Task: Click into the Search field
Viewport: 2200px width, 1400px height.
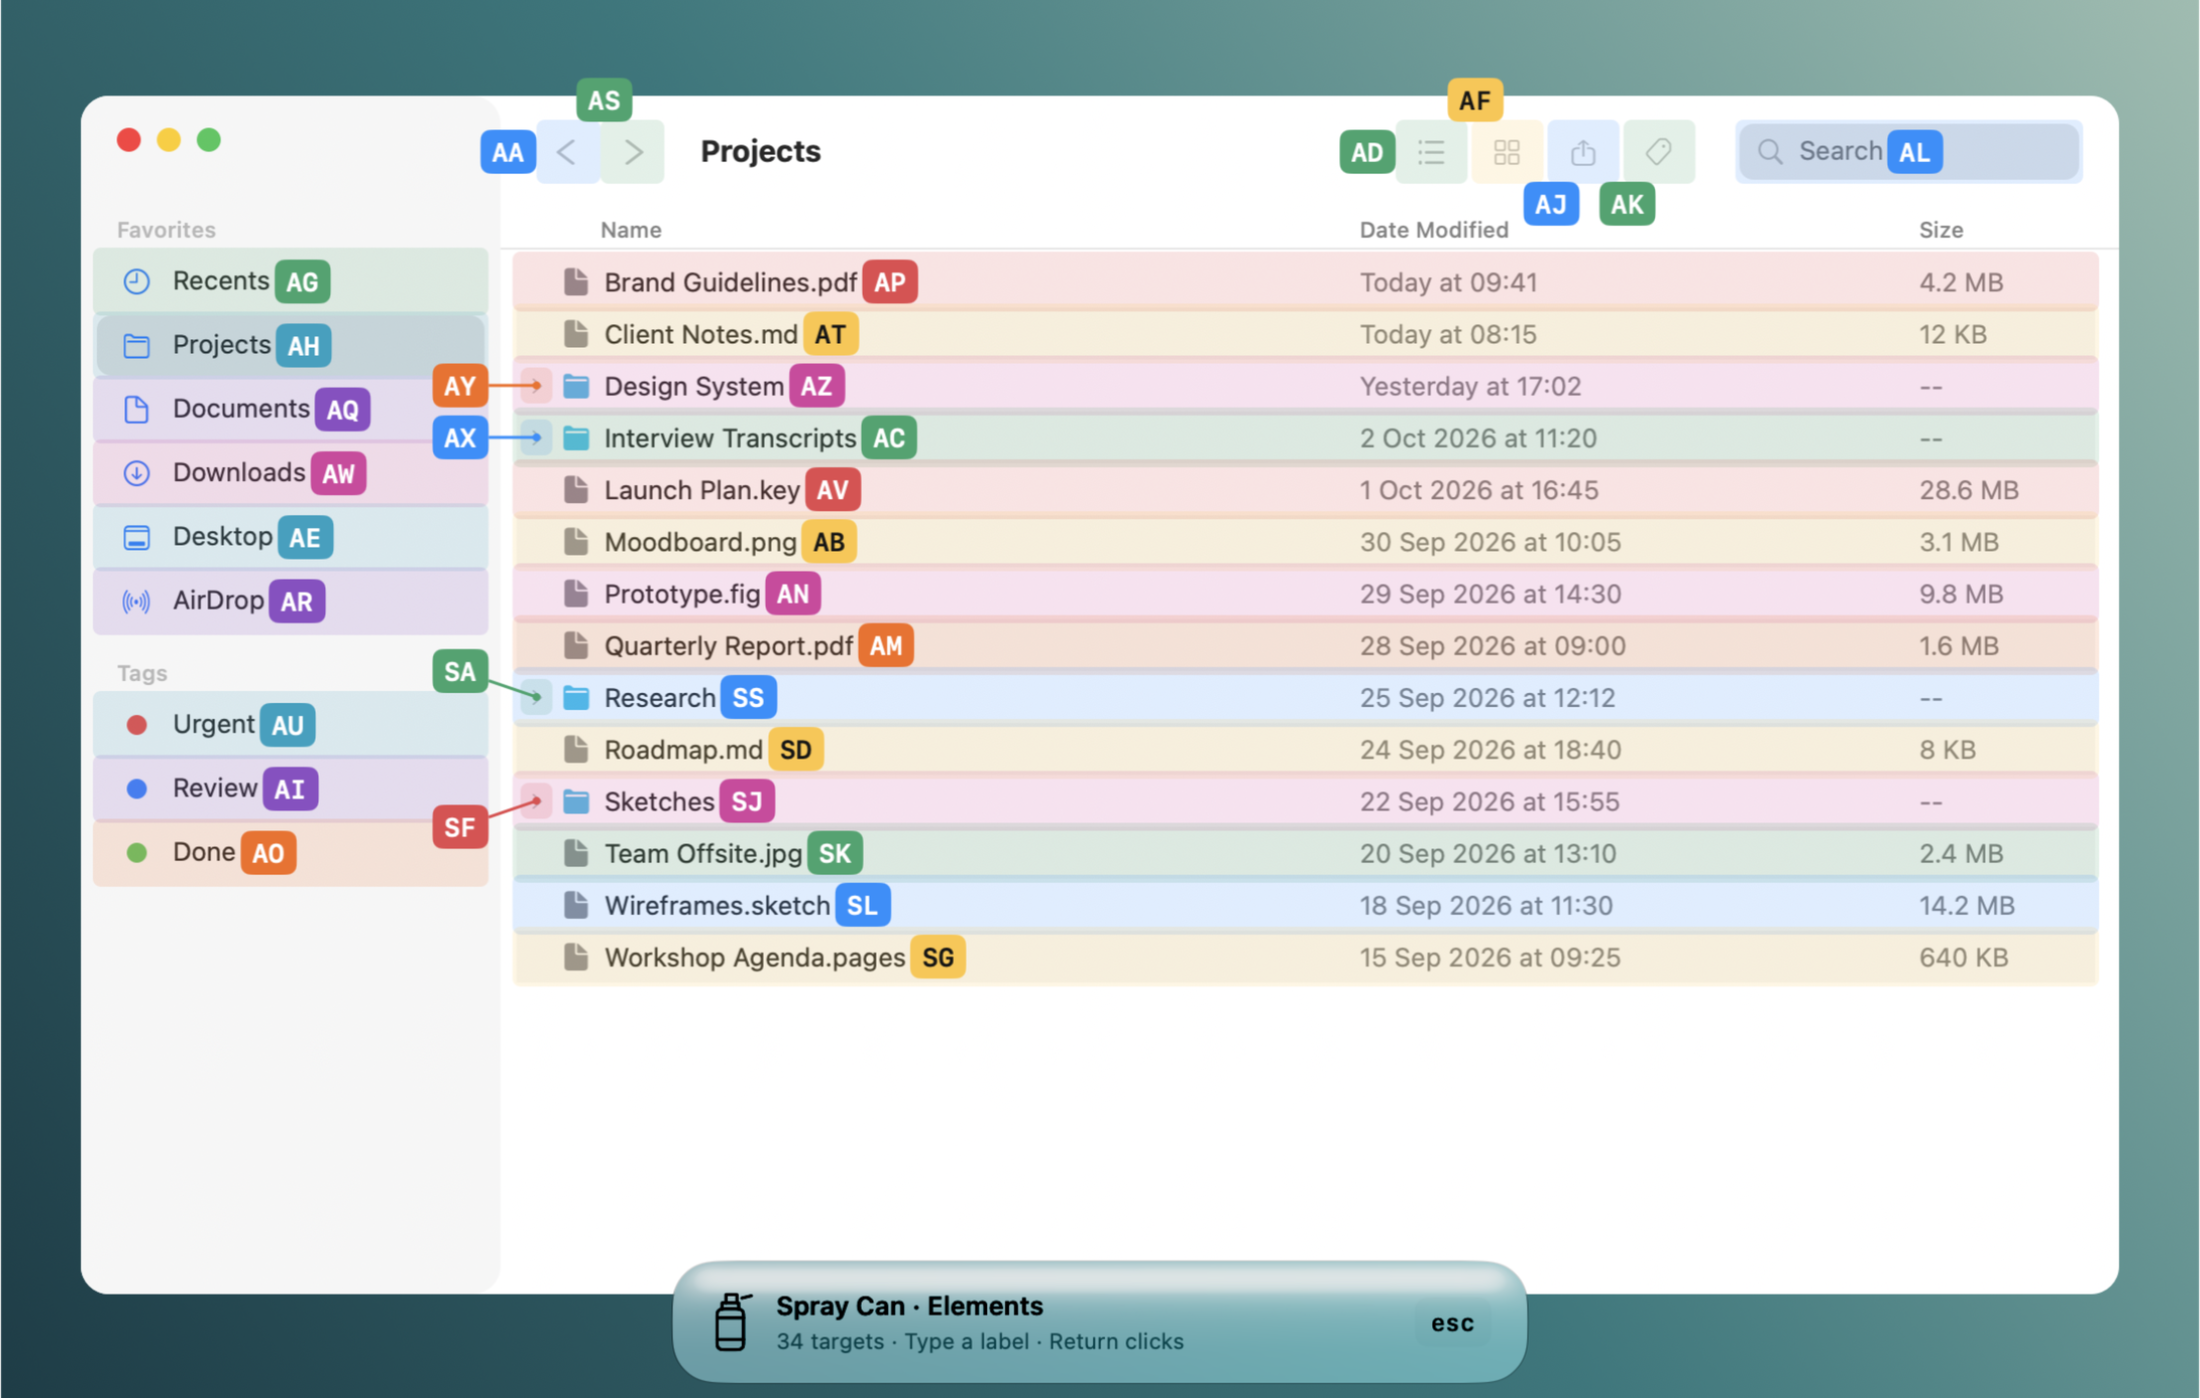Action: tap(1909, 152)
